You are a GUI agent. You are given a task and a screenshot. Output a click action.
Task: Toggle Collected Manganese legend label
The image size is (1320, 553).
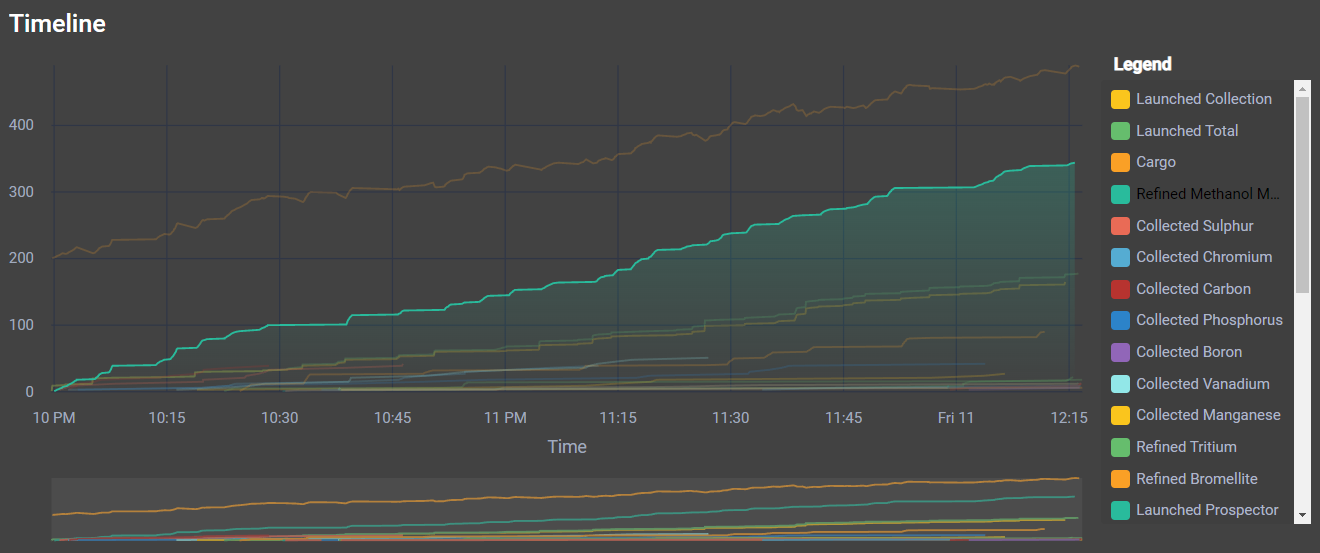point(1208,415)
